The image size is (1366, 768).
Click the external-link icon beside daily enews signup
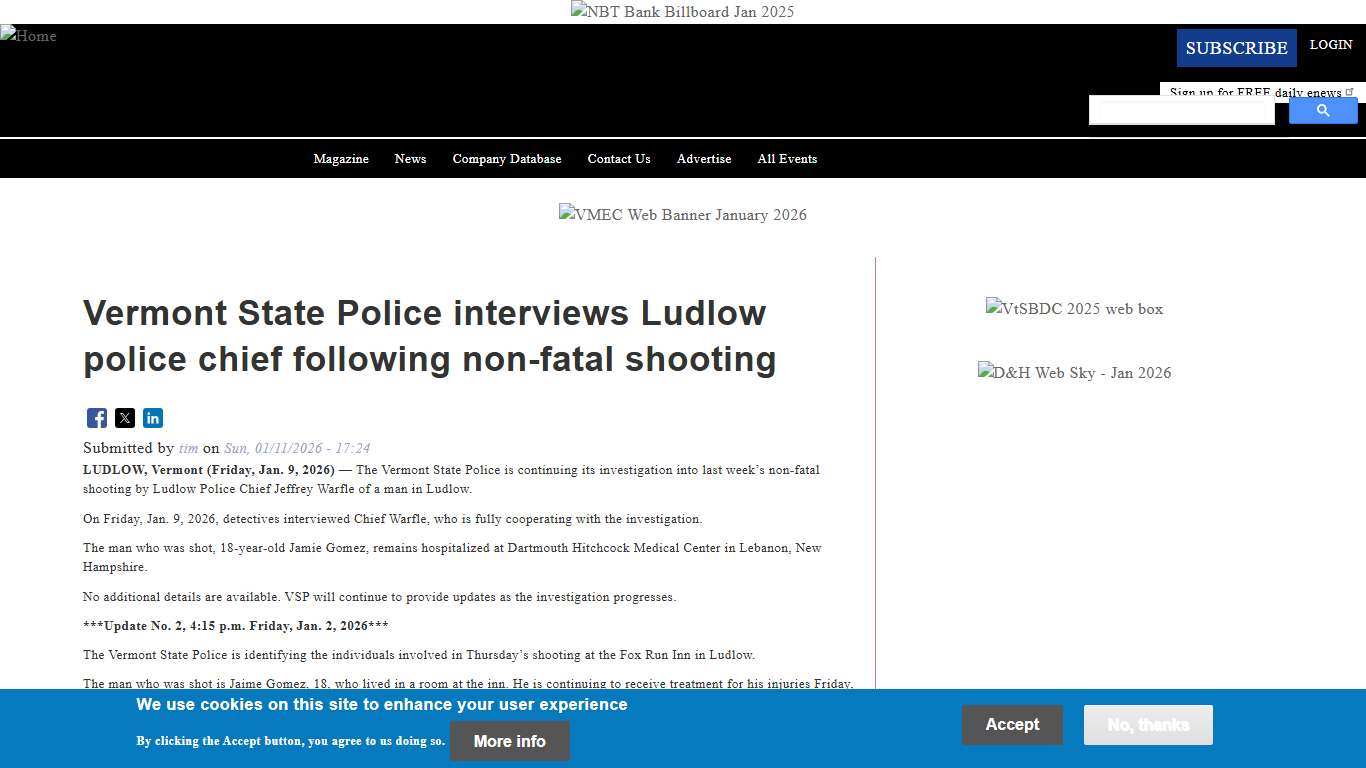(1350, 89)
